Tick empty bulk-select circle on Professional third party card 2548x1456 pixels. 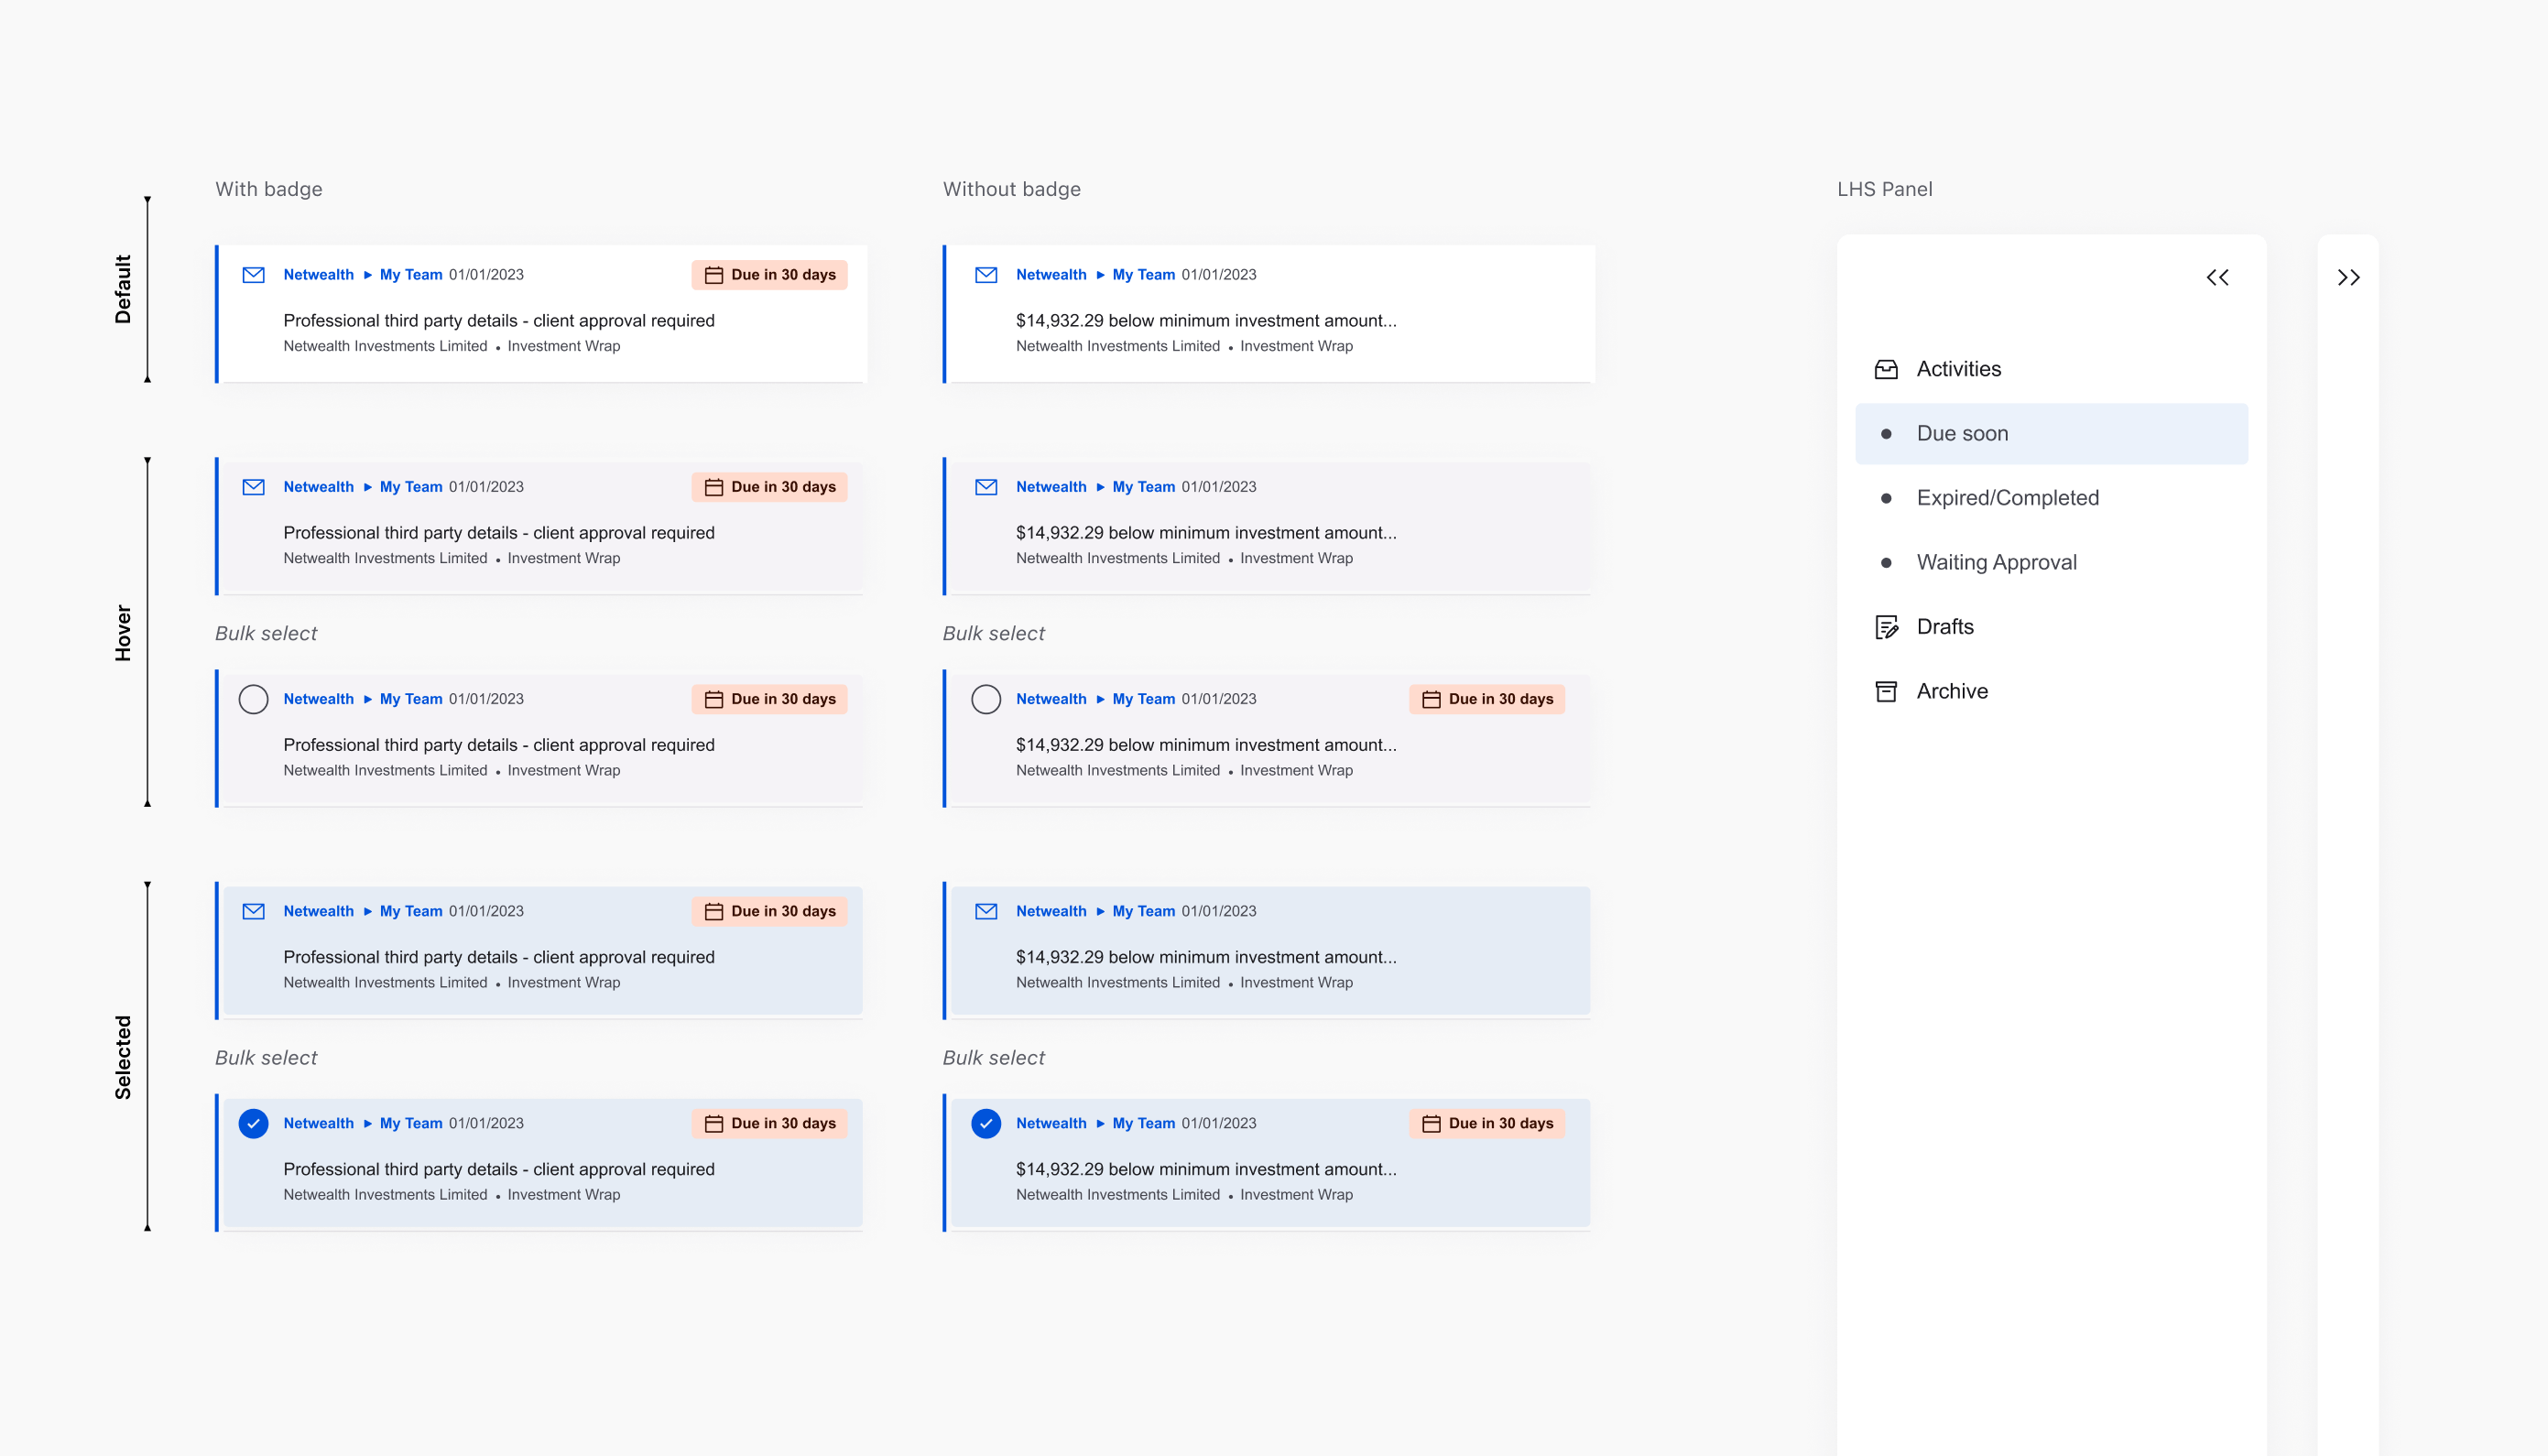pos(253,699)
